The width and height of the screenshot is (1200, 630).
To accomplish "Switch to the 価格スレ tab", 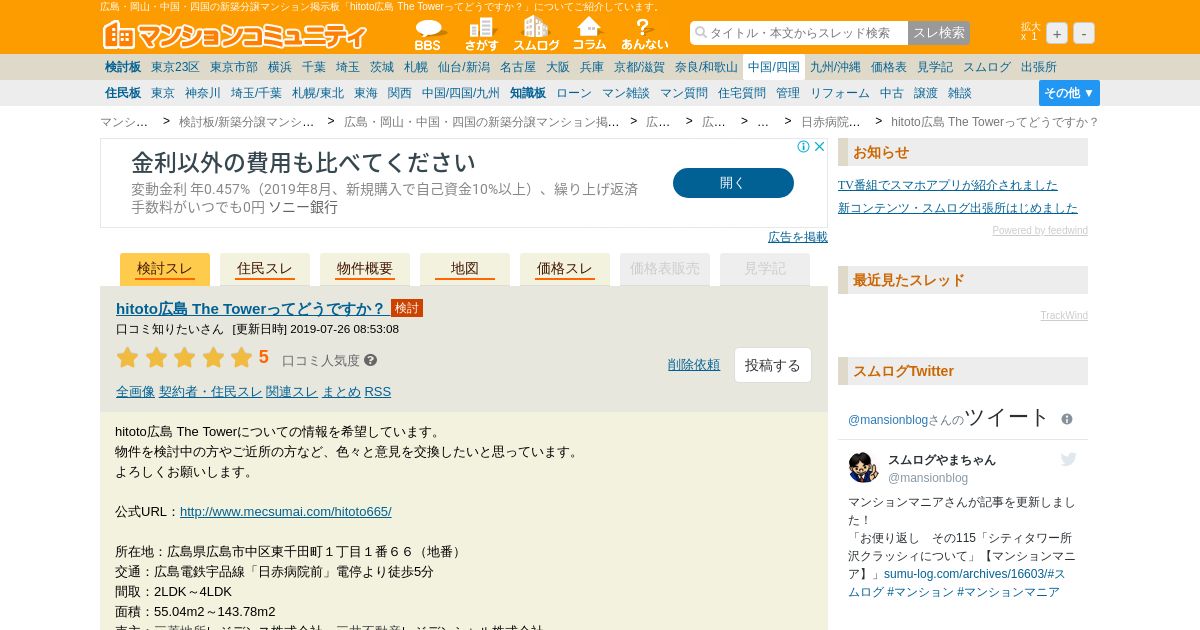I will [x=565, y=269].
